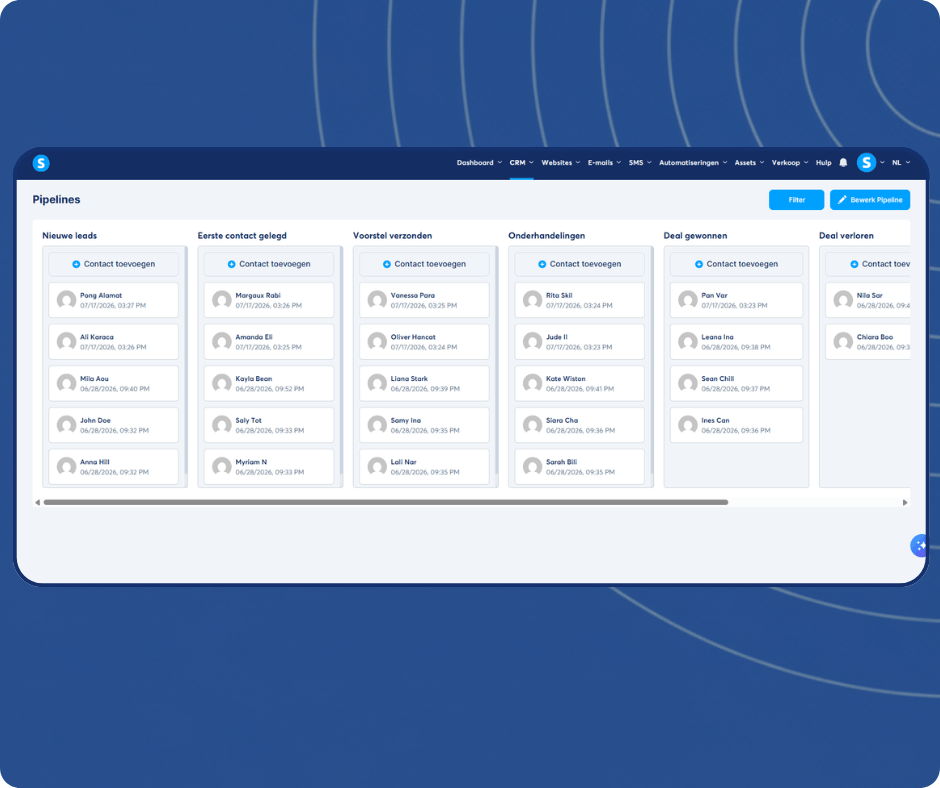The image size is (940, 788).
Task: Click the Pipelines page heading
Action: 56,200
